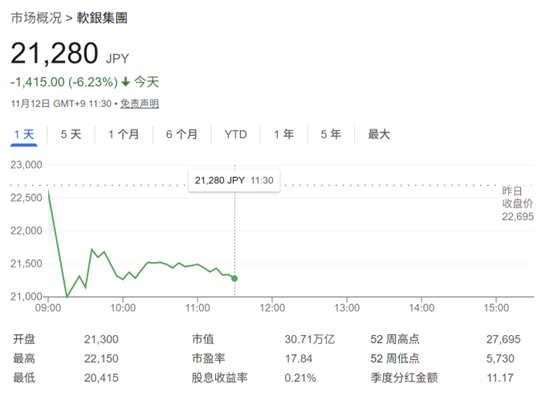Click the JPY currency label
Image resolution: width=554 pixels, height=397 pixels.
click(117, 59)
